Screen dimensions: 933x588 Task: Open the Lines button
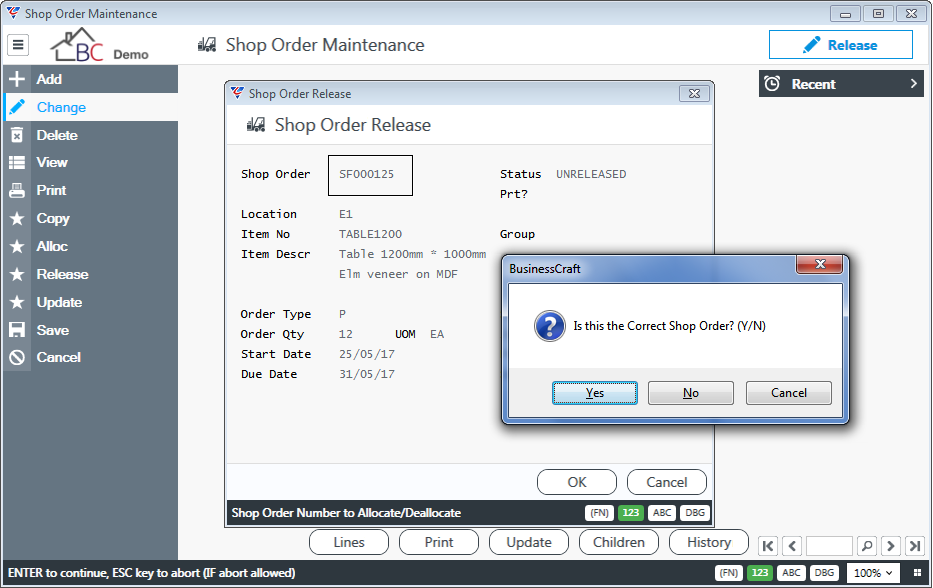click(x=349, y=542)
